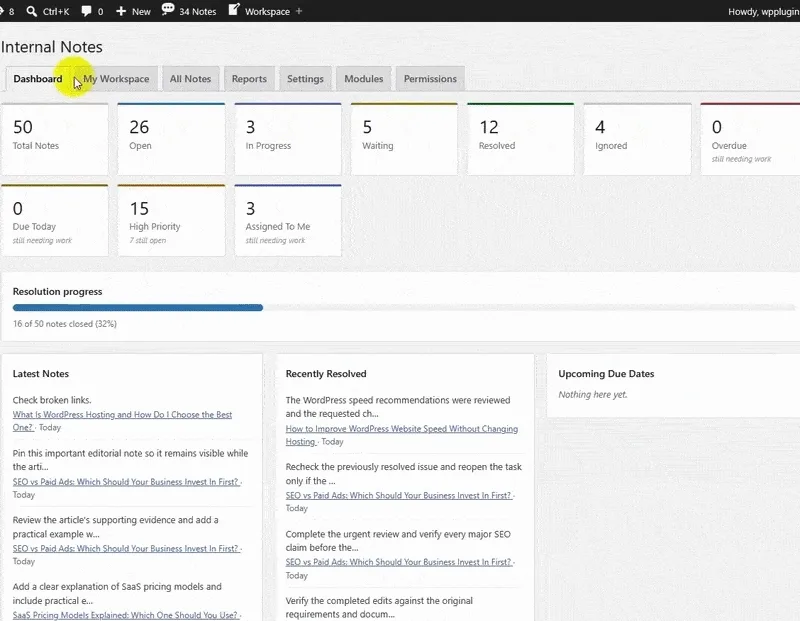The width and height of the screenshot is (800, 621).
Task: Open 'SaaS Pricing Models Explained' link
Action: pyautogui.click(x=125, y=615)
